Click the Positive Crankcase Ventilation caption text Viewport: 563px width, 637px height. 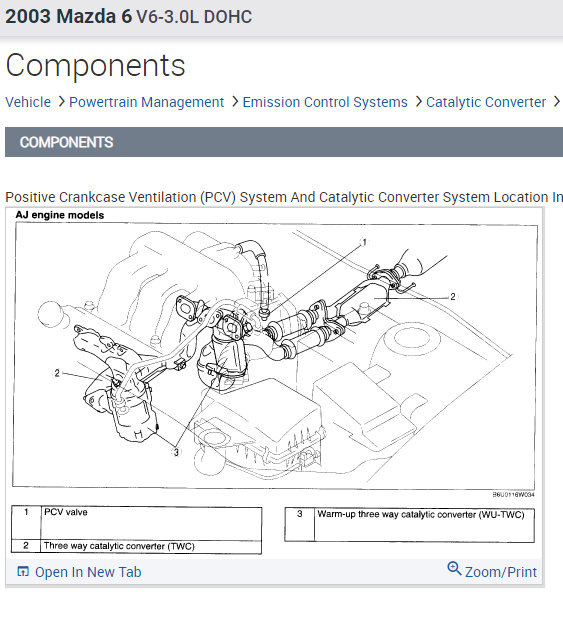pos(284,197)
